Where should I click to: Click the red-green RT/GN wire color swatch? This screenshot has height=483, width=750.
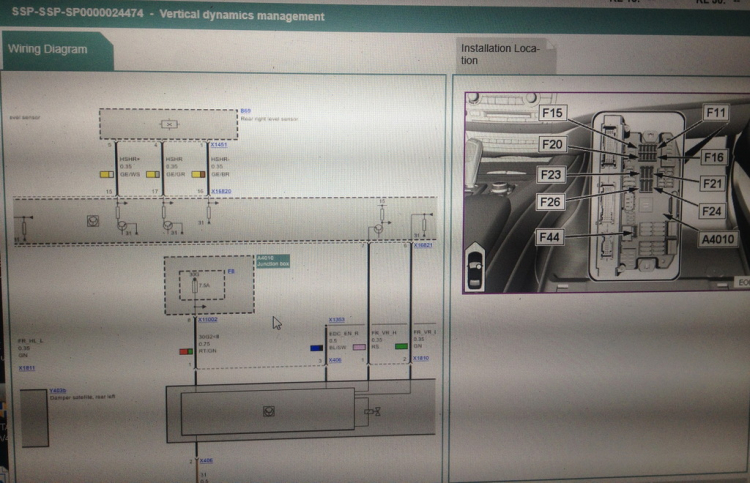186,351
